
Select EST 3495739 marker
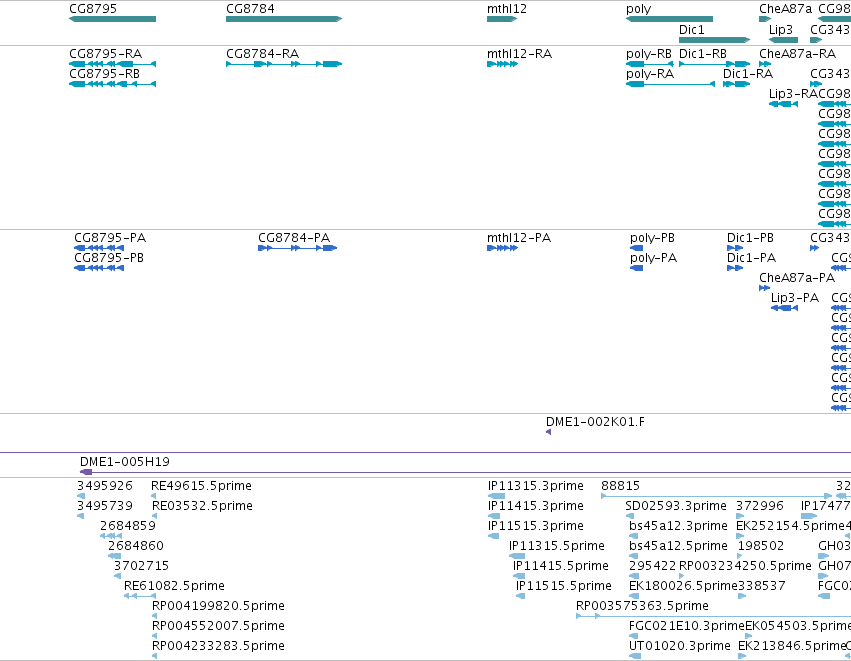point(81,516)
